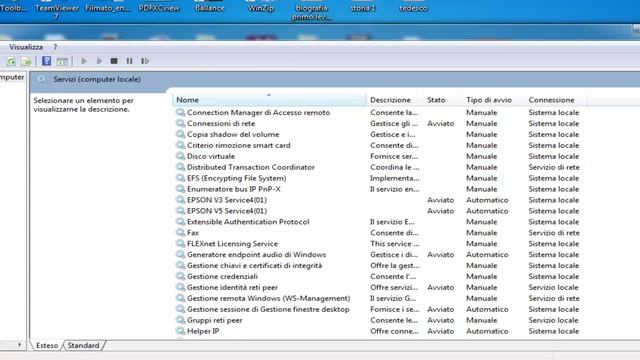This screenshot has width=640, height=360.
Task: Click 'Avviato' status of Connessioni di rete
Action: pyautogui.click(x=440, y=123)
